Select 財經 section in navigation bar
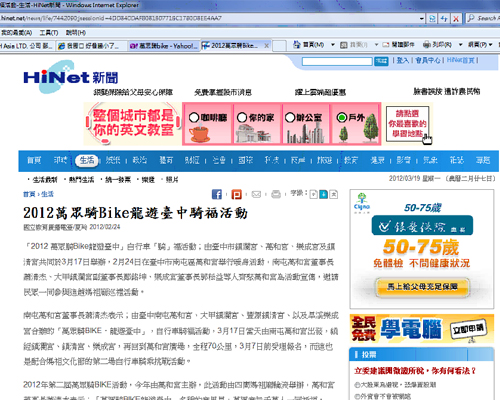Screen dimensions: 500x400 coord(192,160)
